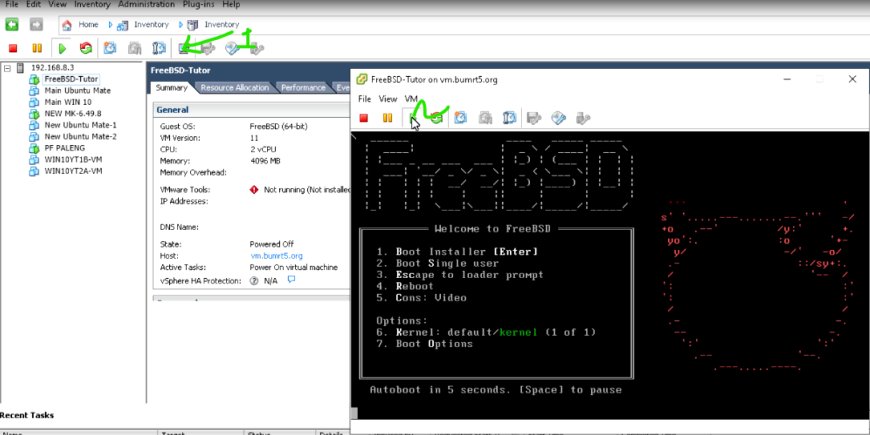Open the console window View menu
This screenshot has height=435, width=870.
click(x=388, y=99)
